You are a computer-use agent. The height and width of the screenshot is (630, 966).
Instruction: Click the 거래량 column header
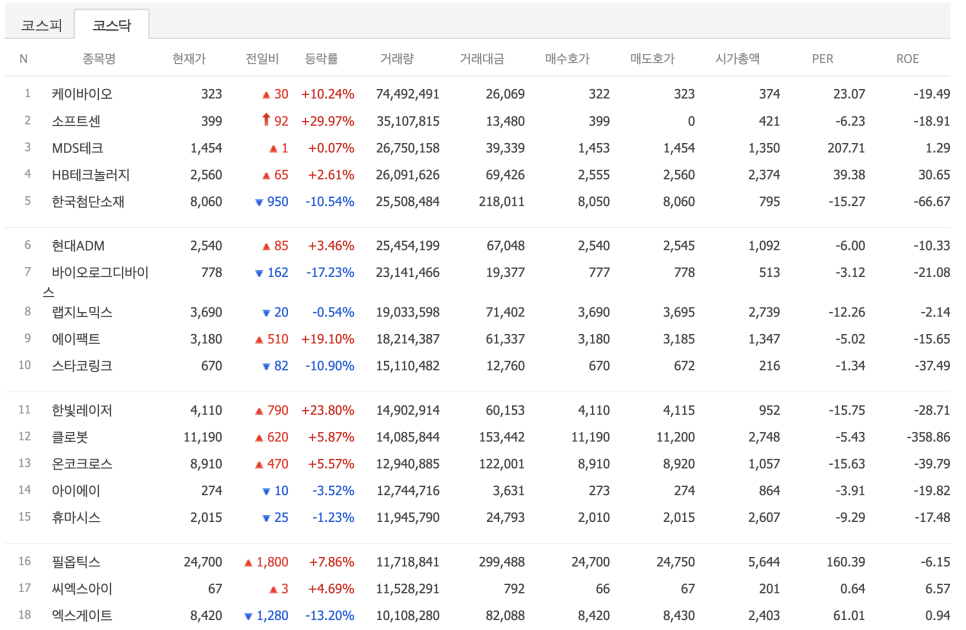(x=397, y=59)
